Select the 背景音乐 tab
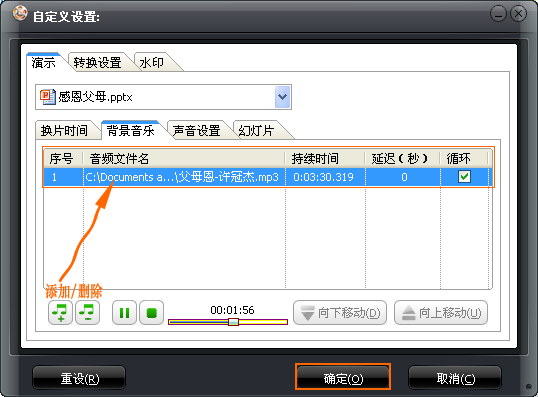Image resolution: width=538 pixels, height=397 pixels. point(130,130)
